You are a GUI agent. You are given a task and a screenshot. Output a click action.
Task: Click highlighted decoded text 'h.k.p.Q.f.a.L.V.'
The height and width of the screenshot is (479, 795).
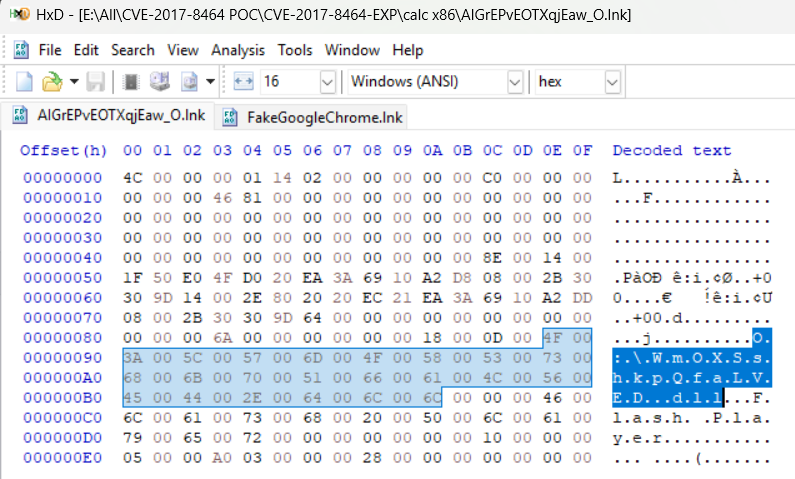click(692, 378)
